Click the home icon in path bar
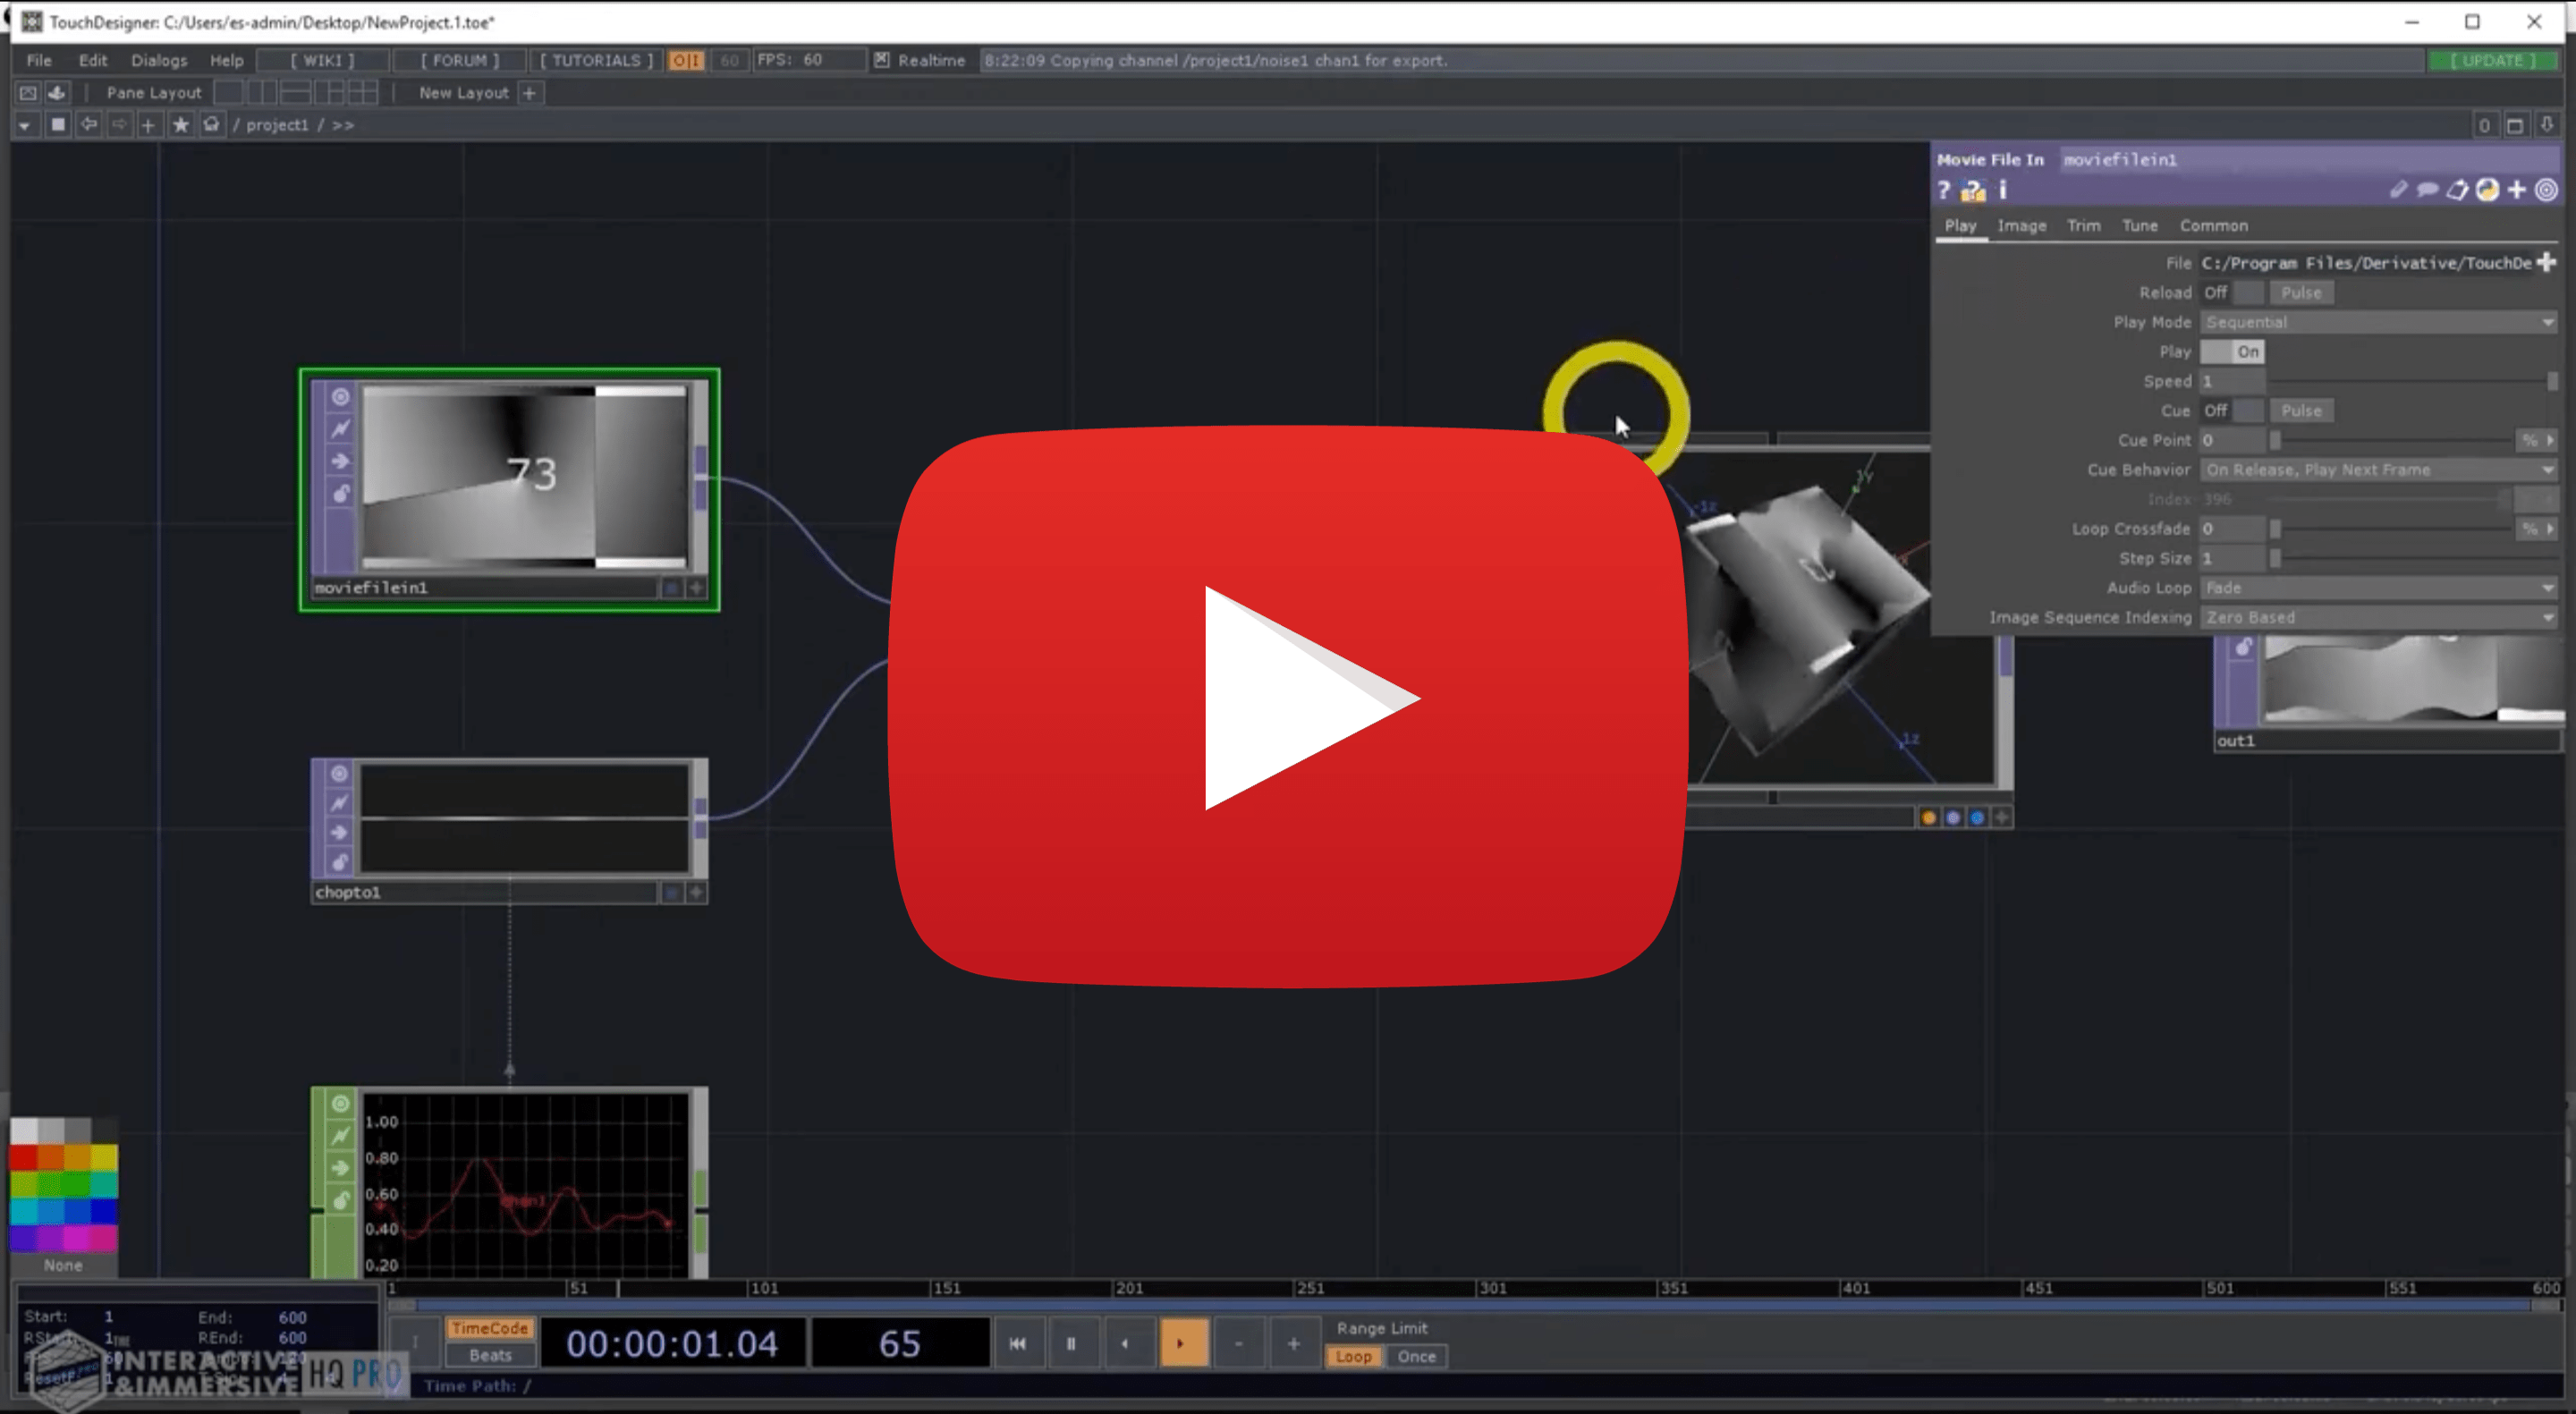Image resolution: width=2576 pixels, height=1414 pixels. [211, 125]
